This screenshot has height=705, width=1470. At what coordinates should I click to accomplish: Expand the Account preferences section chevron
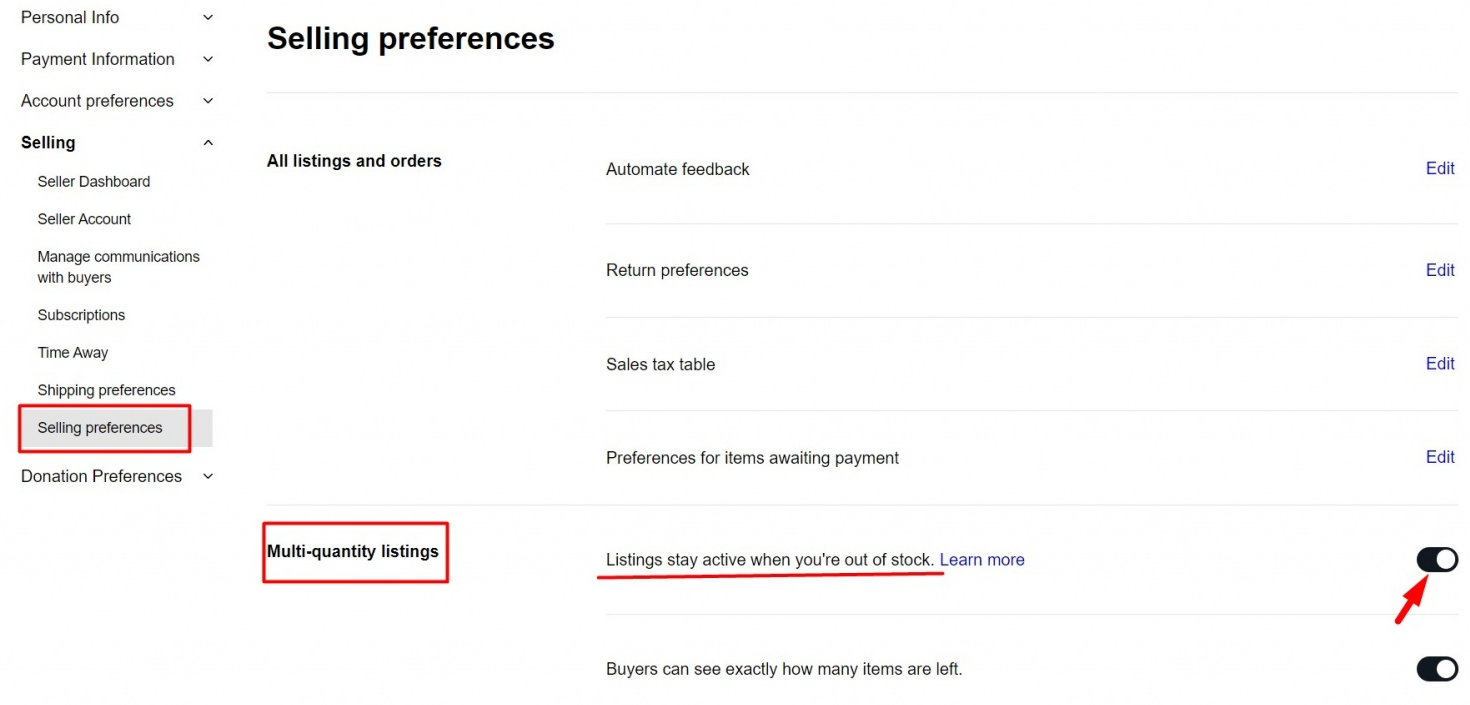[208, 101]
